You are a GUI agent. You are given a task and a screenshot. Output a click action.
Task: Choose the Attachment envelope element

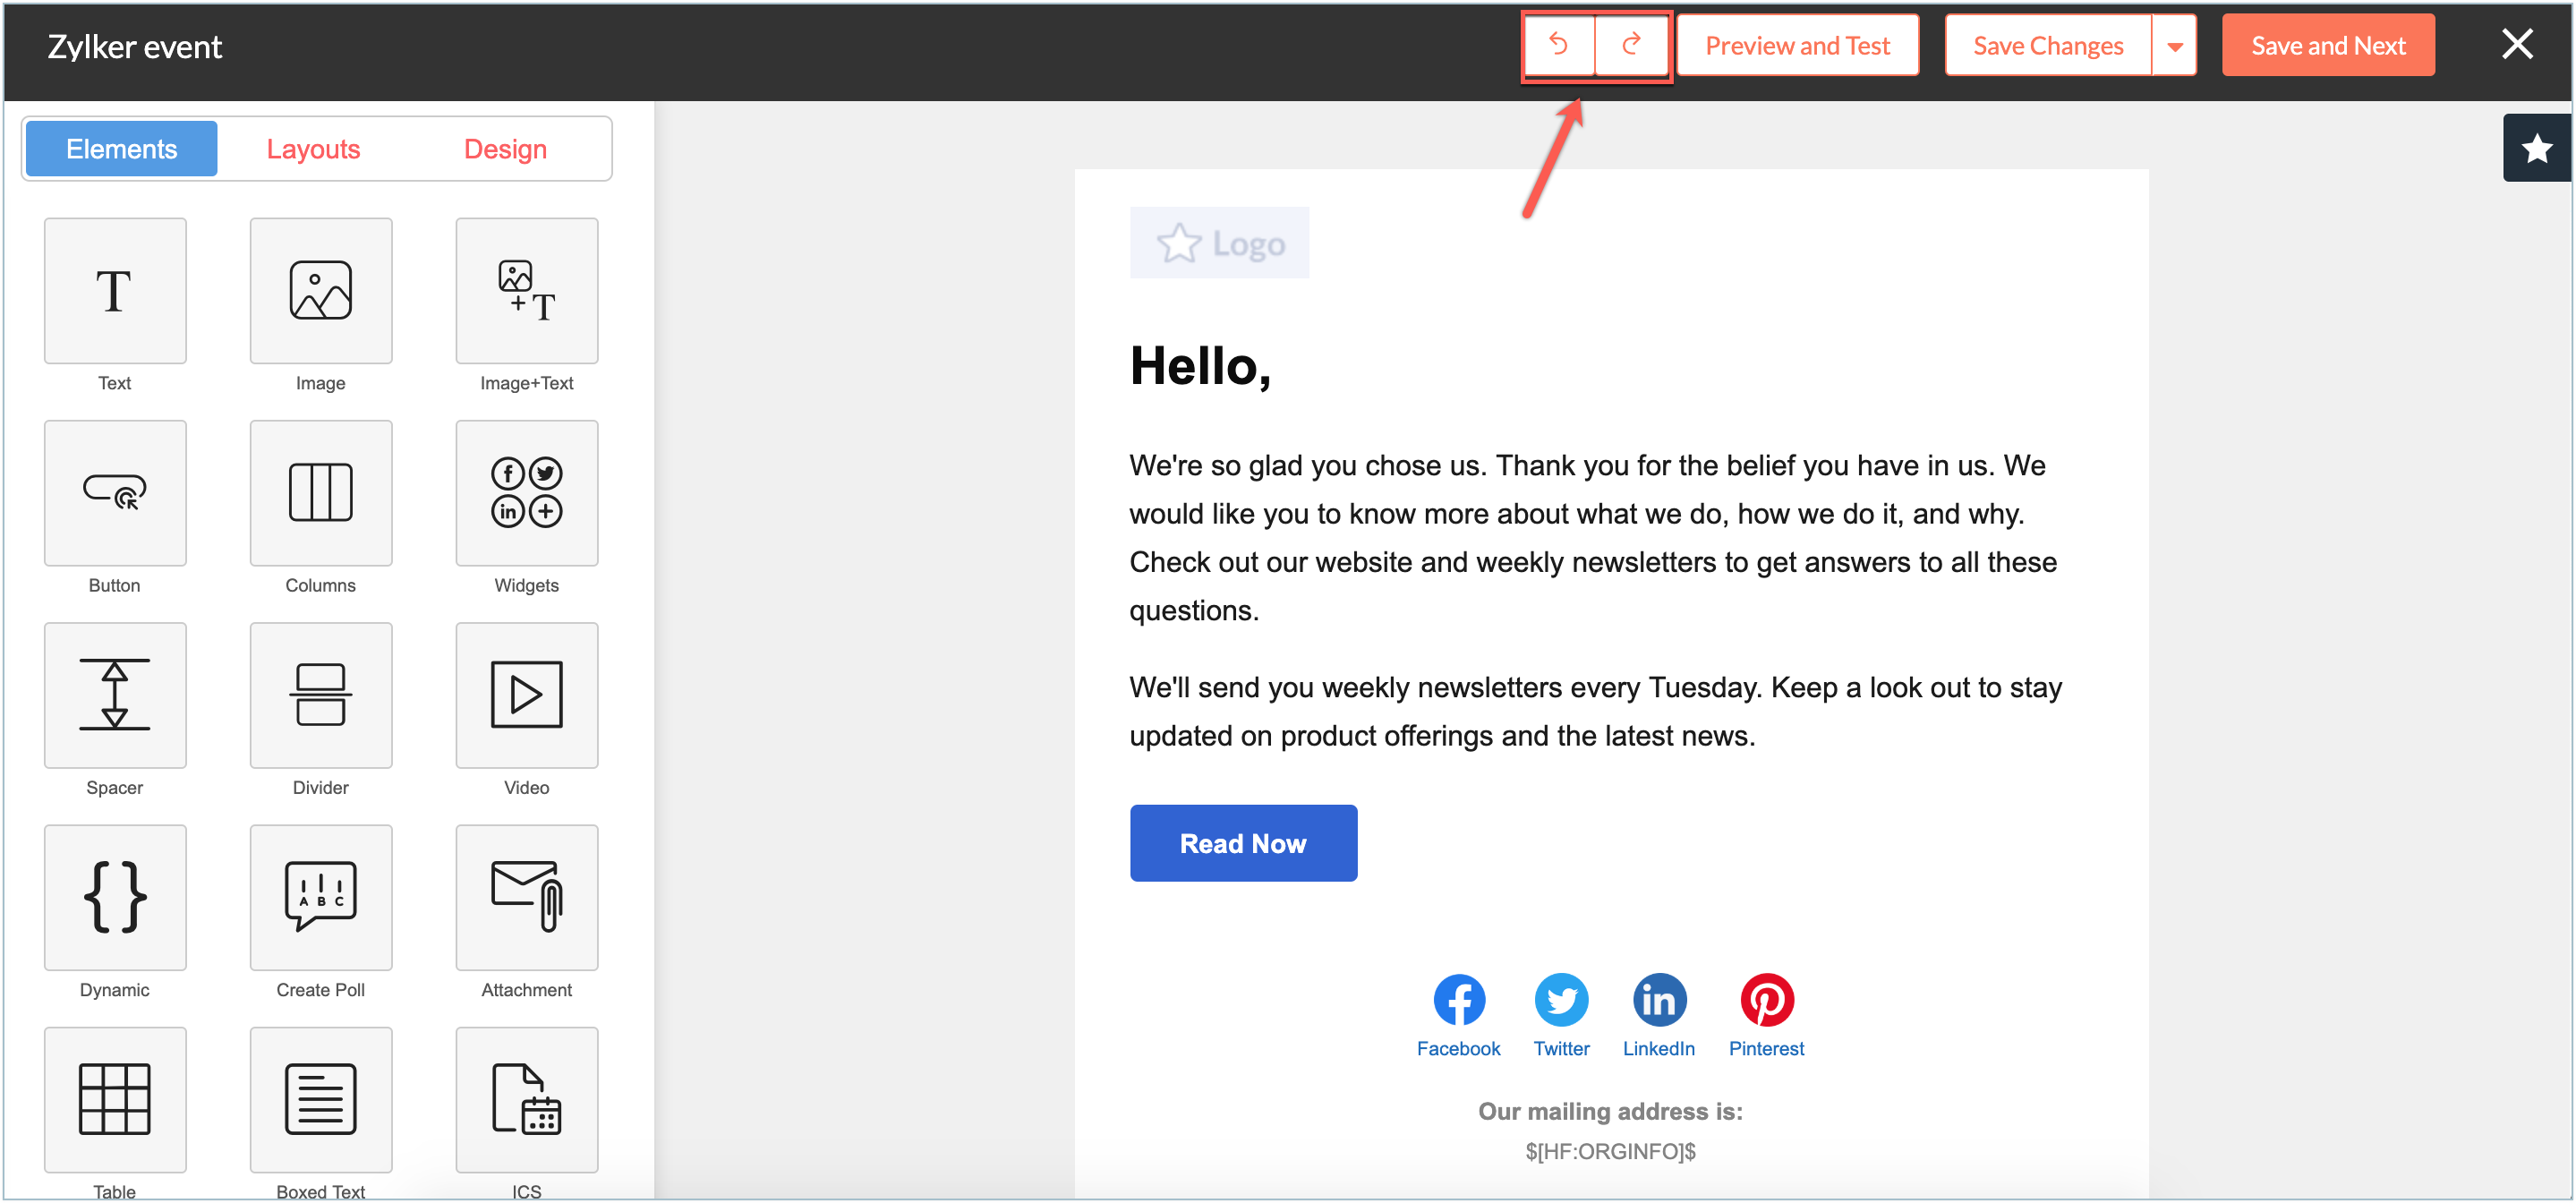[x=526, y=897]
